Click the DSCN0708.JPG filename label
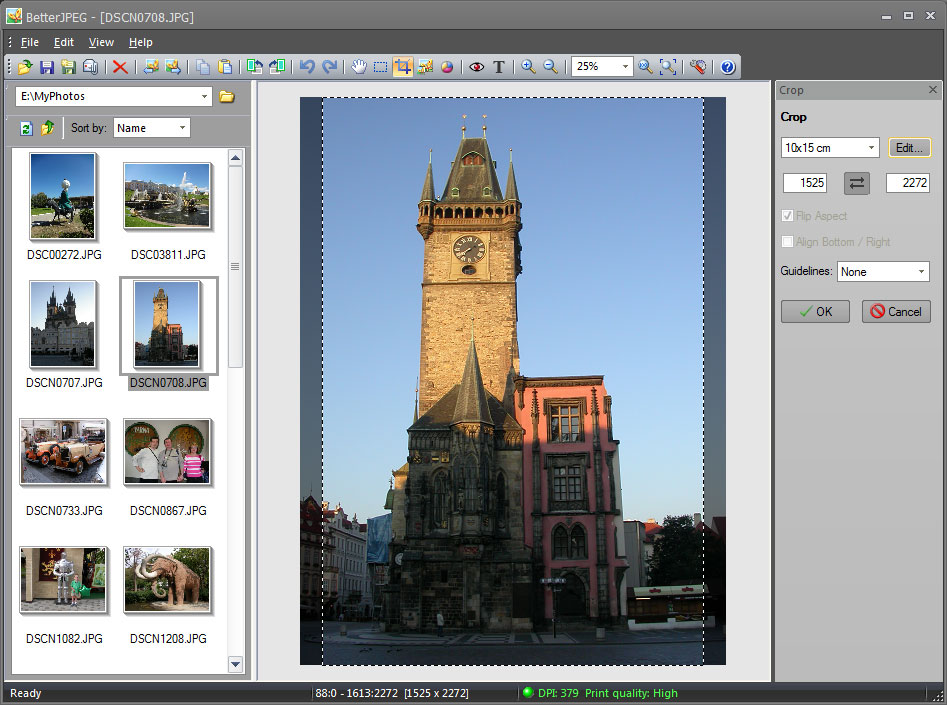947x705 pixels. [169, 383]
